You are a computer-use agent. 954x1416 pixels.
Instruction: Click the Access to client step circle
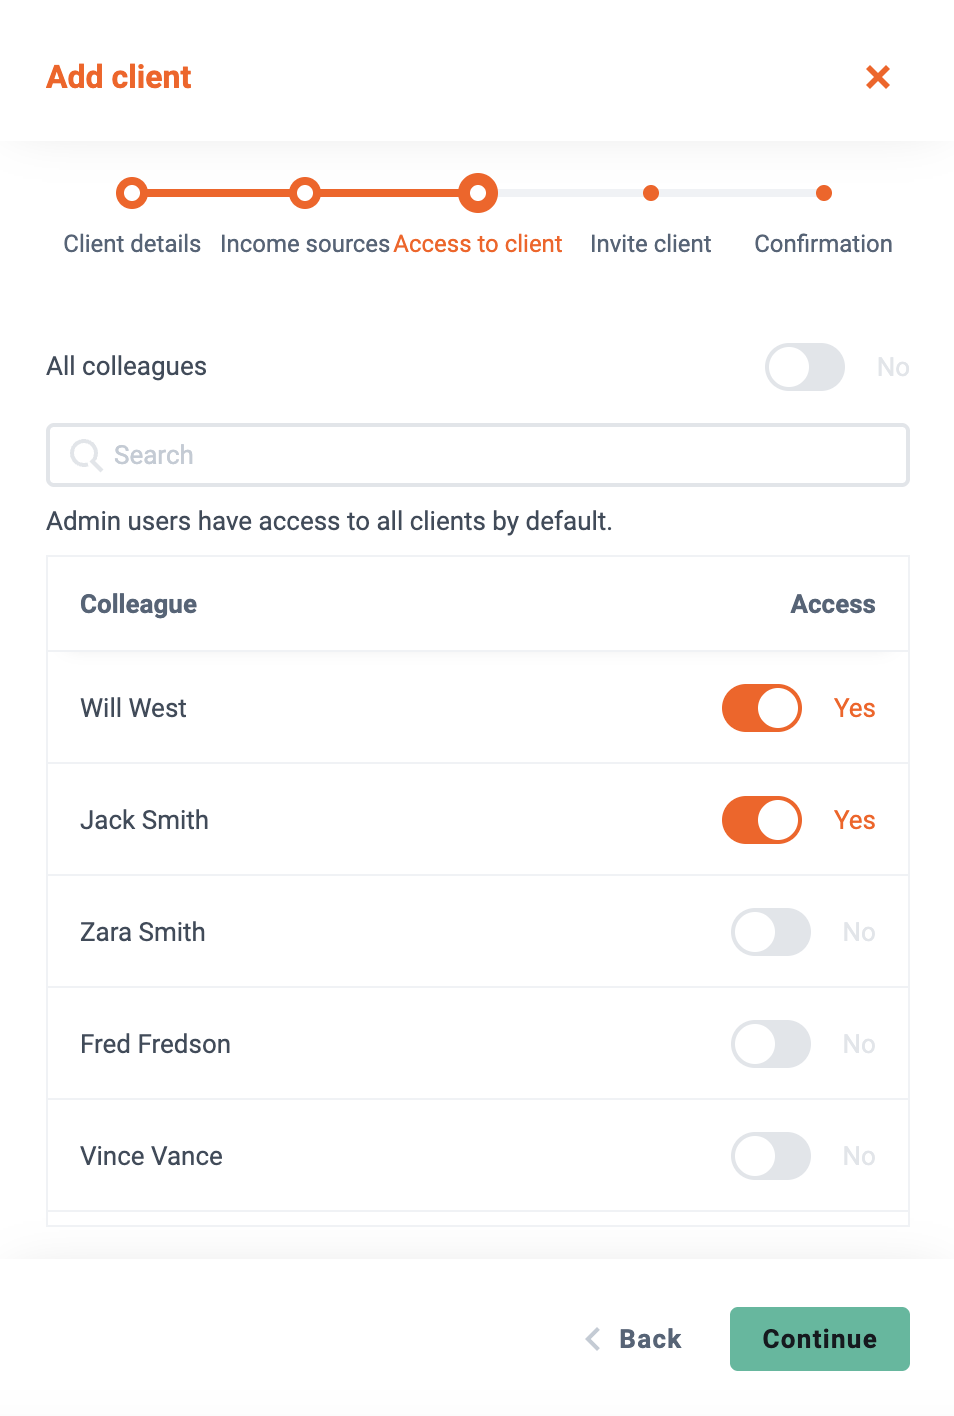click(478, 193)
